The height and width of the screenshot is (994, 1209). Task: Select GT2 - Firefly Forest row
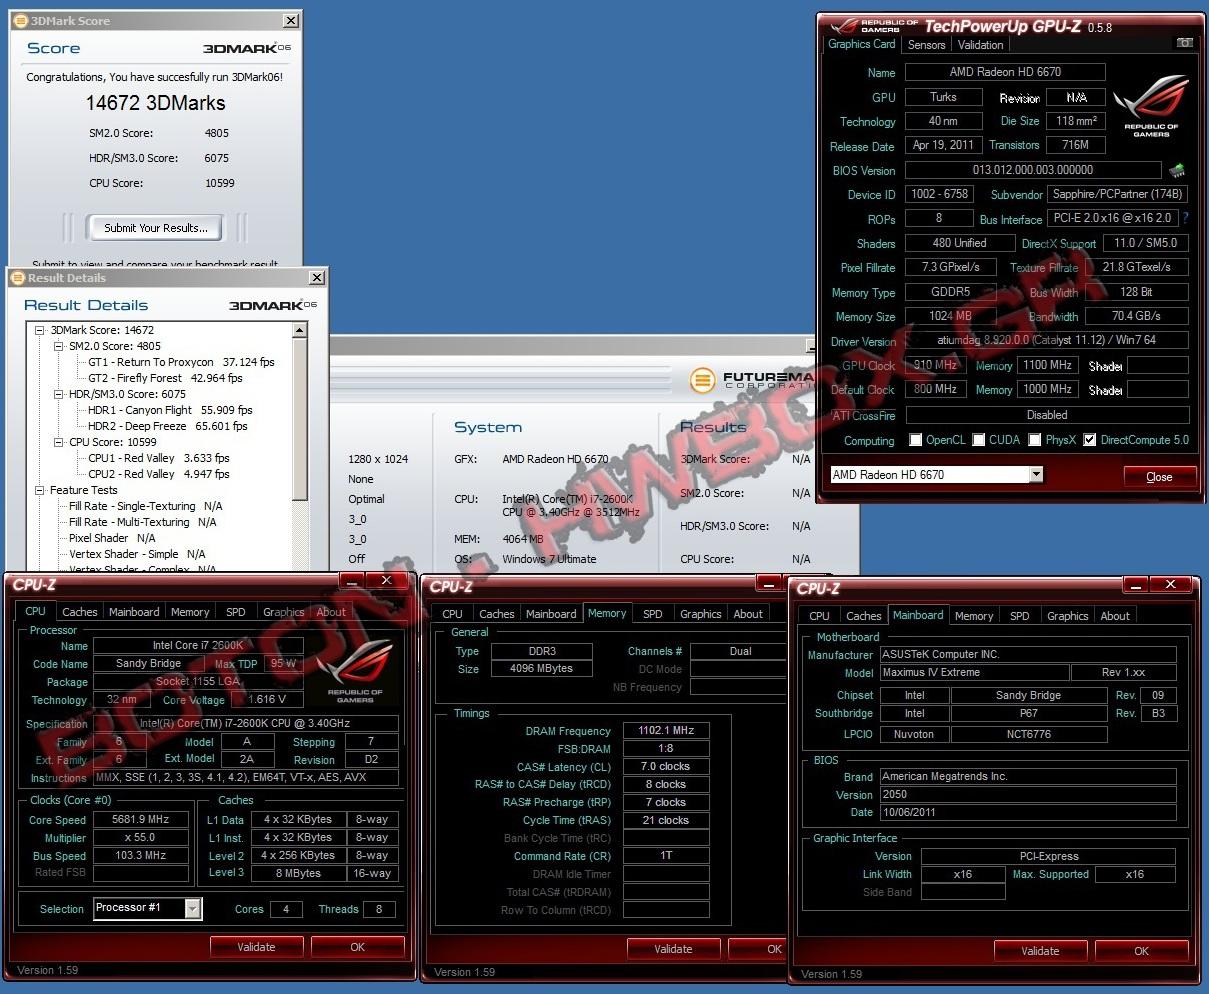pos(165,378)
